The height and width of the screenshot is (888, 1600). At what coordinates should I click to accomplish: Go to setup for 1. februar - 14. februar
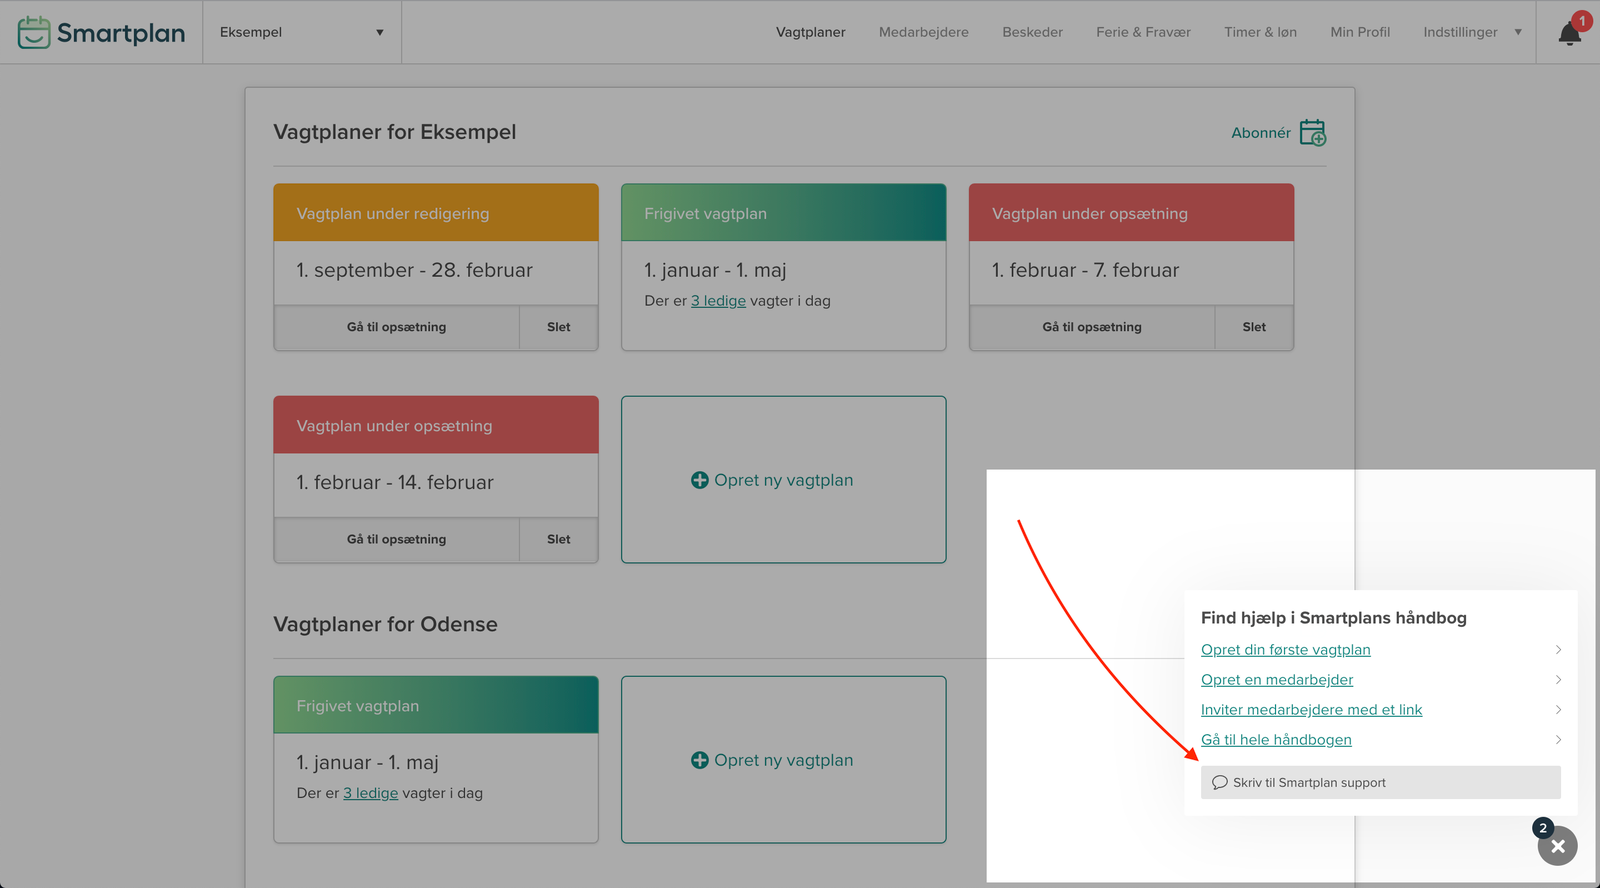tap(396, 539)
